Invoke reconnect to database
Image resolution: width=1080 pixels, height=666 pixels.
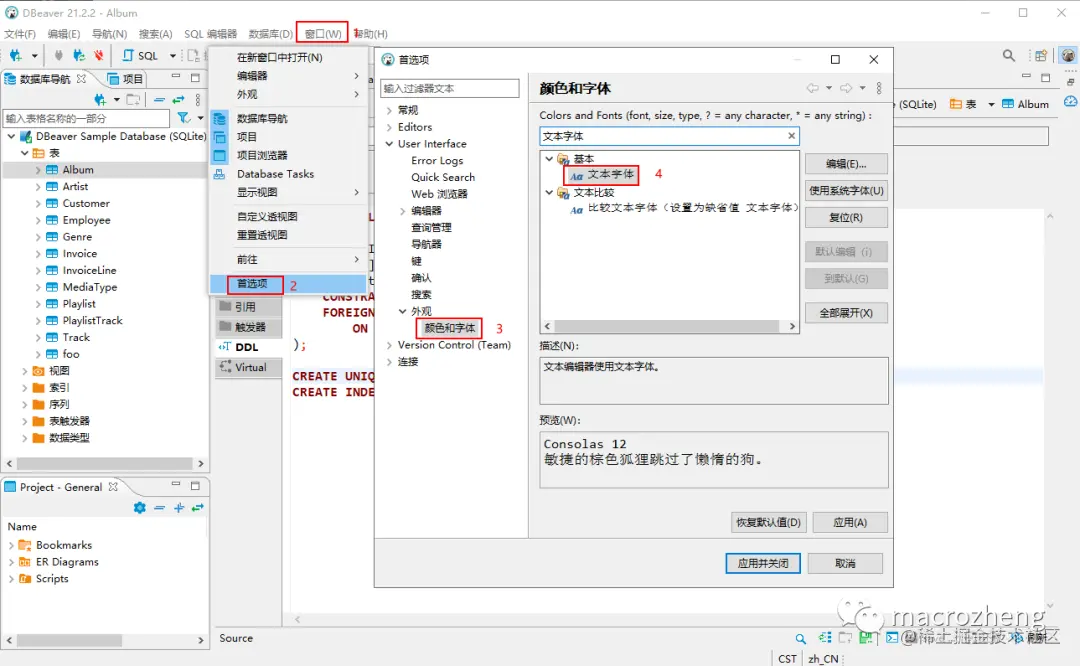(80, 55)
